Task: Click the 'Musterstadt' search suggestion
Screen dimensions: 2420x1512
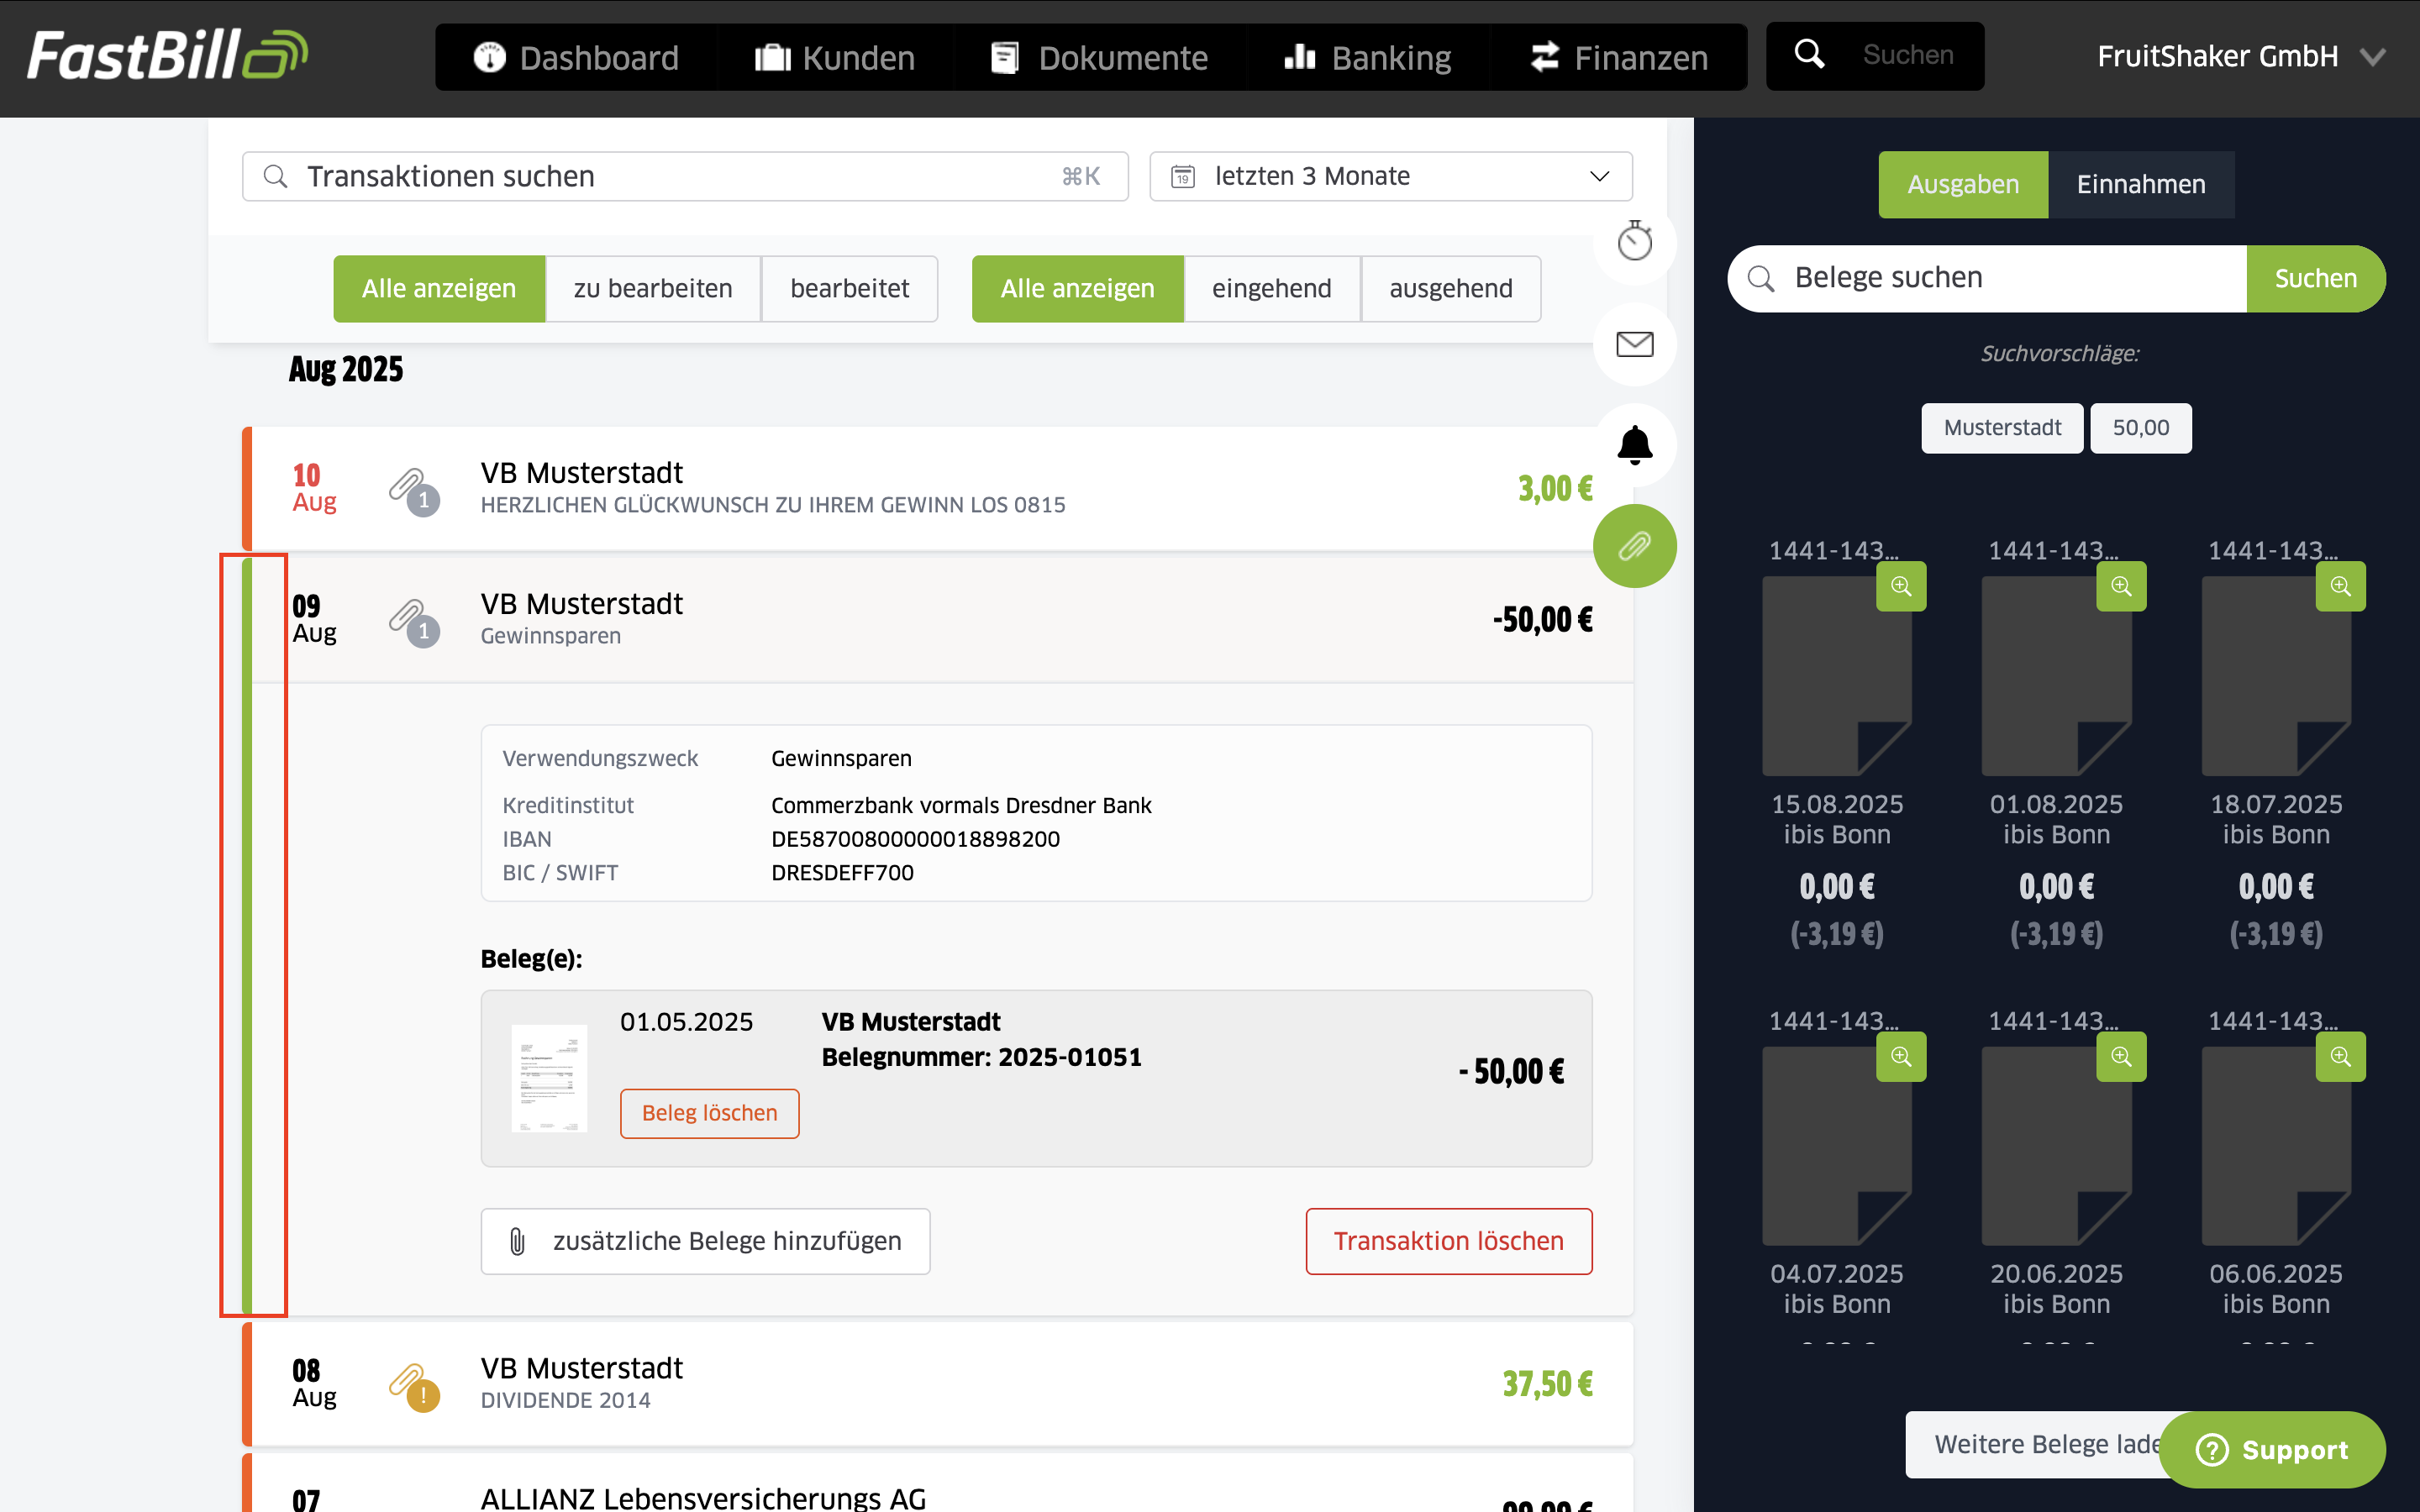Action: 2002,428
